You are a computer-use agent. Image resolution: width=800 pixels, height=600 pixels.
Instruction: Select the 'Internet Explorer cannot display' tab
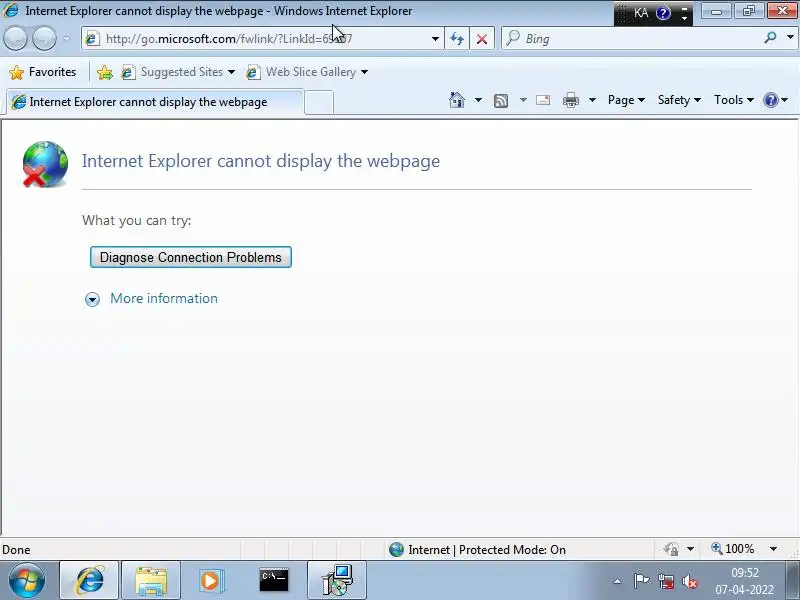(154, 102)
